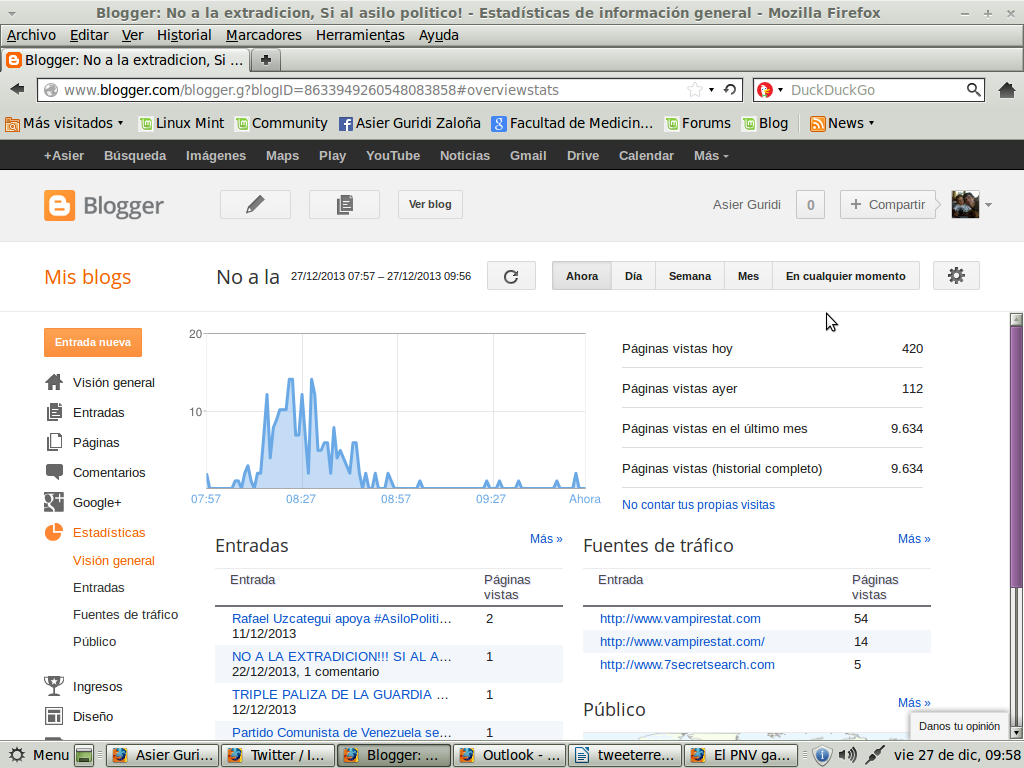The image size is (1024, 768).
Task: Open the Más Google bar dropdown
Action: click(711, 155)
